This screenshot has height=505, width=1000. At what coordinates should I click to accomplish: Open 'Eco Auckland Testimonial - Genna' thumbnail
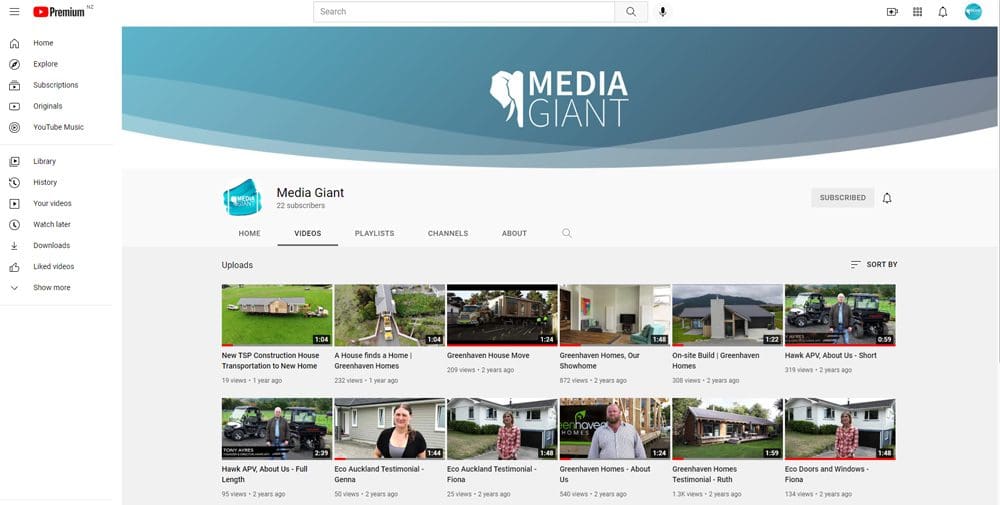(x=390, y=429)
